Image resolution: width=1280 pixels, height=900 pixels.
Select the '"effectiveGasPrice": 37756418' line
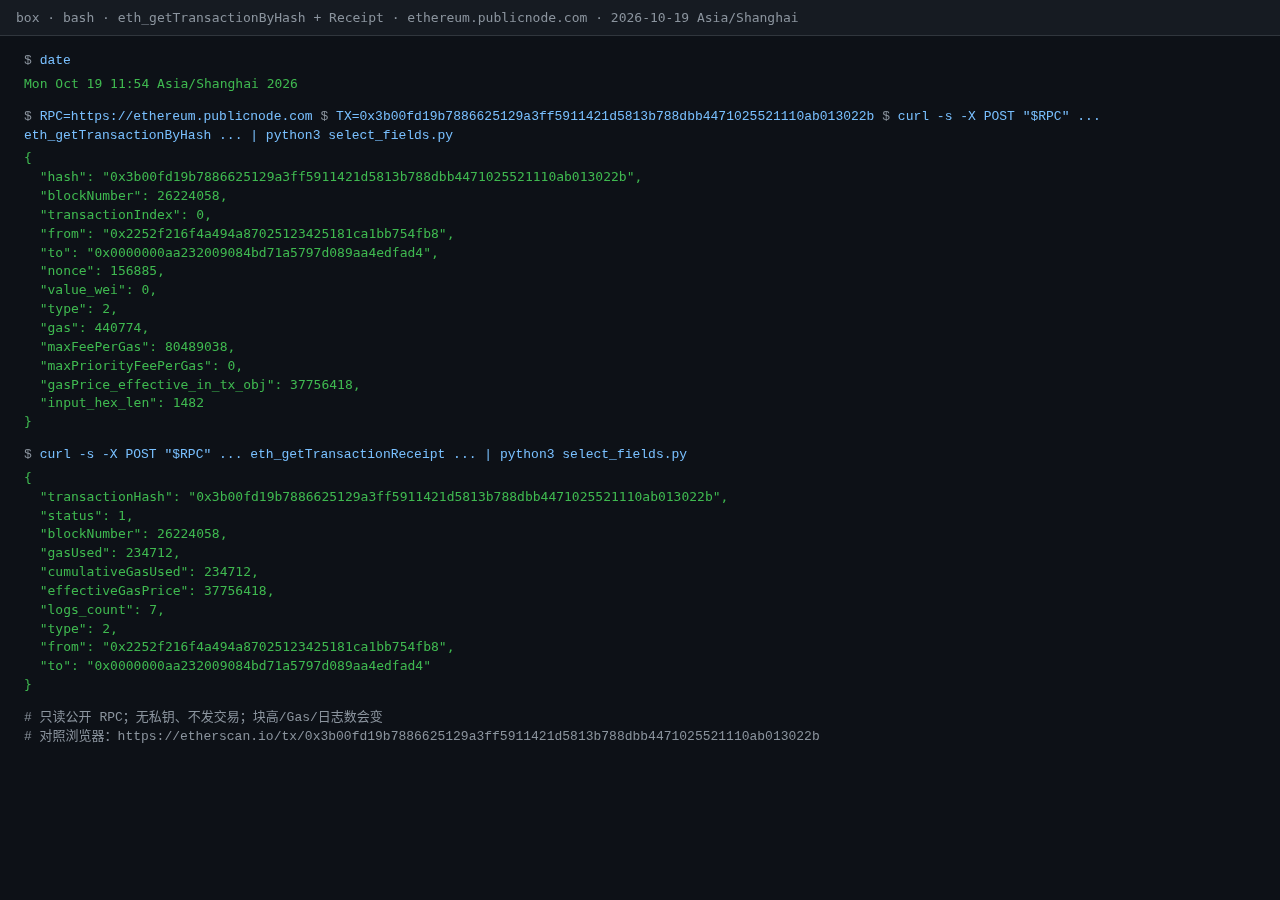tap(157, 591)
